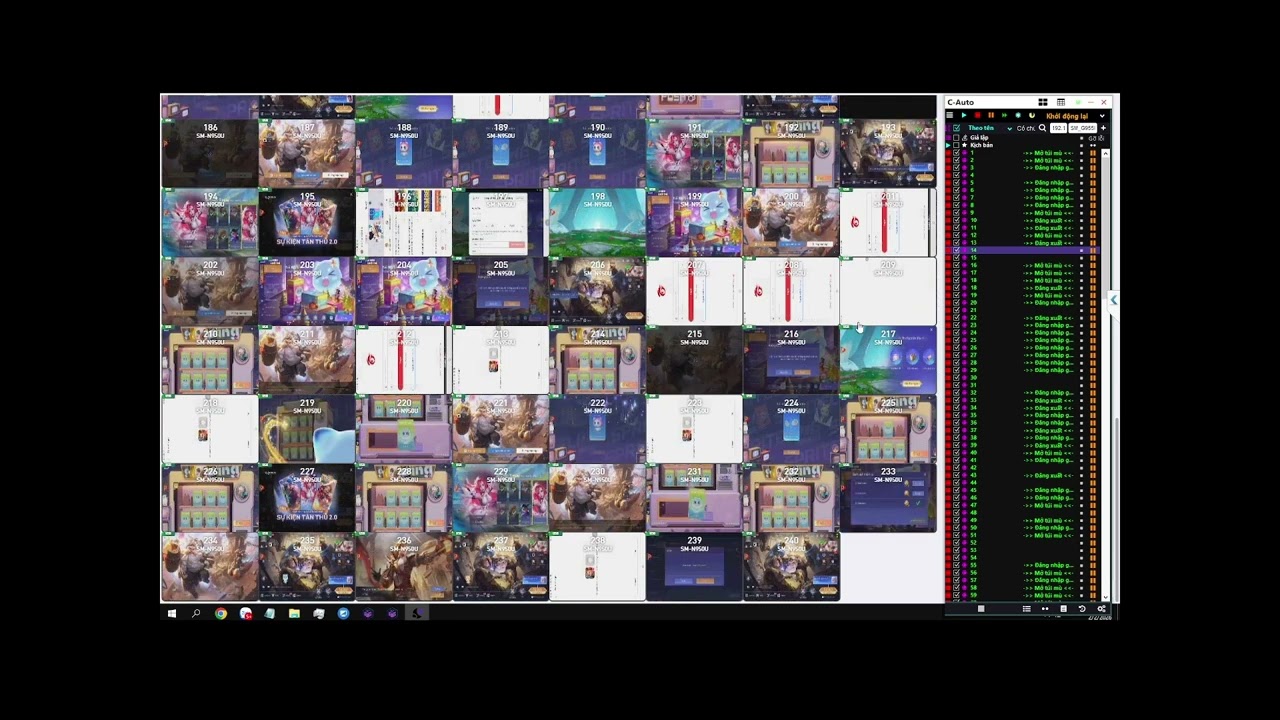Toggle the select-all checkbox beside Theo tên
This screenshot has height=720, width=1280.
[x=956, y=128]
